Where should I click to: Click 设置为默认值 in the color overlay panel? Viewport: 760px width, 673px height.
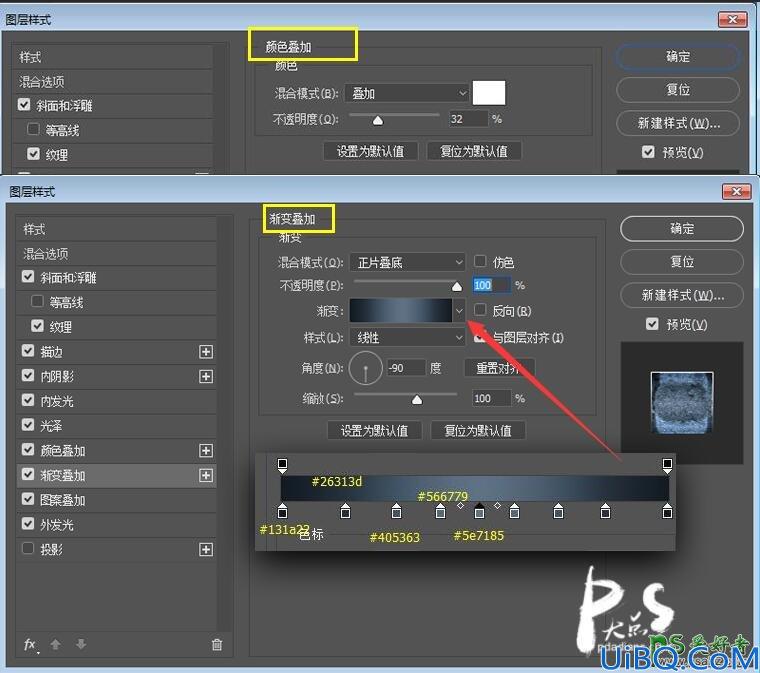[x=371, y=152]
